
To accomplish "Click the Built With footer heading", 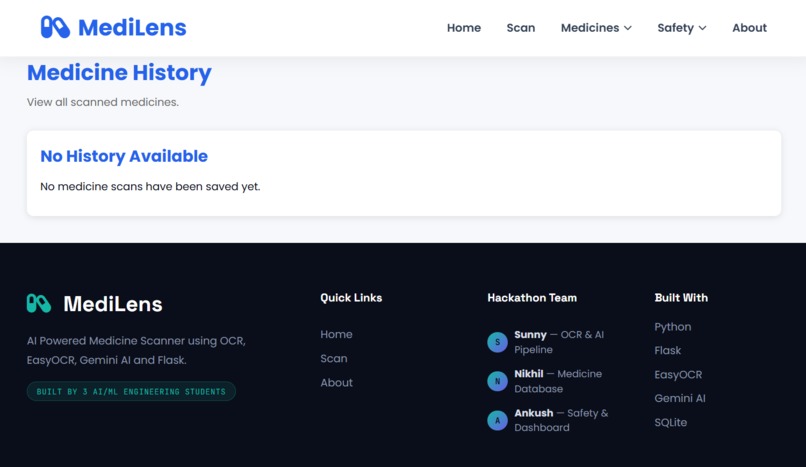I will coord(681,298).
